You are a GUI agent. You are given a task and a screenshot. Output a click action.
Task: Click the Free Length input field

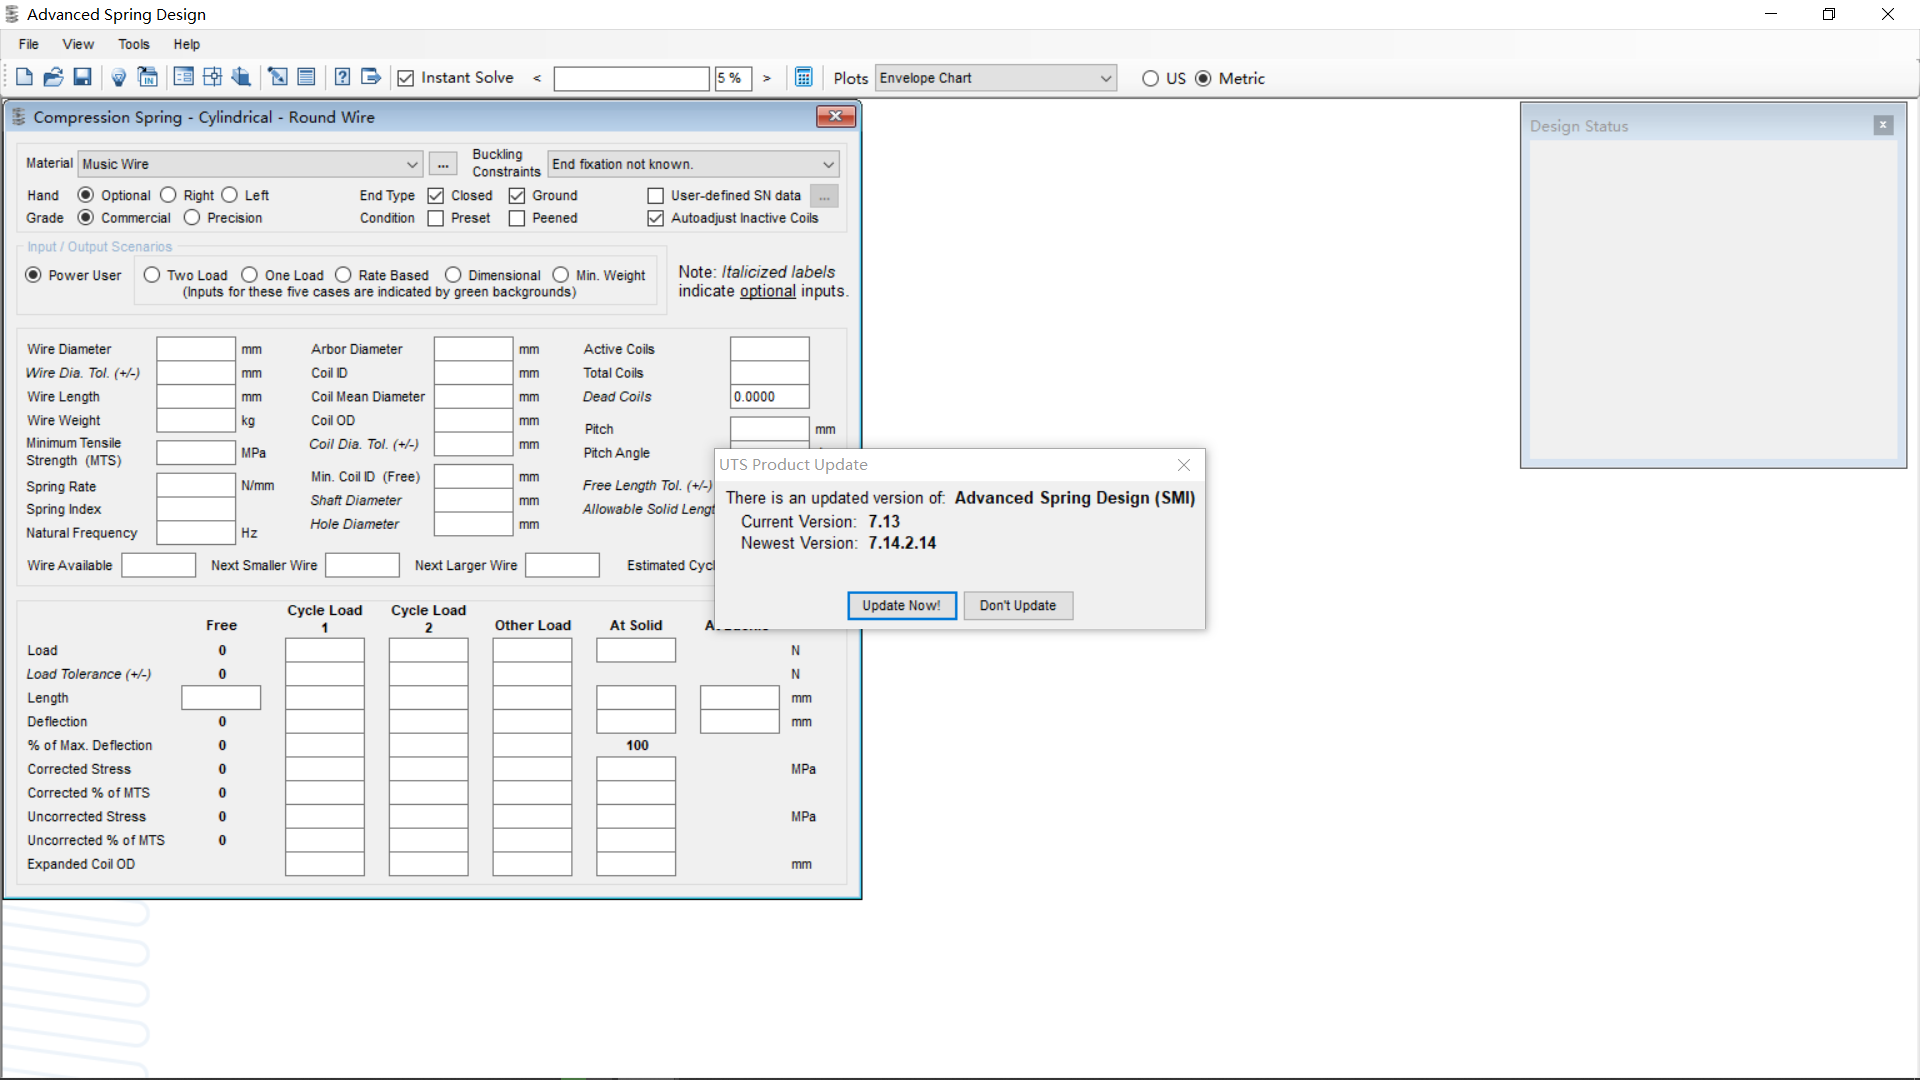click(221, 698)
